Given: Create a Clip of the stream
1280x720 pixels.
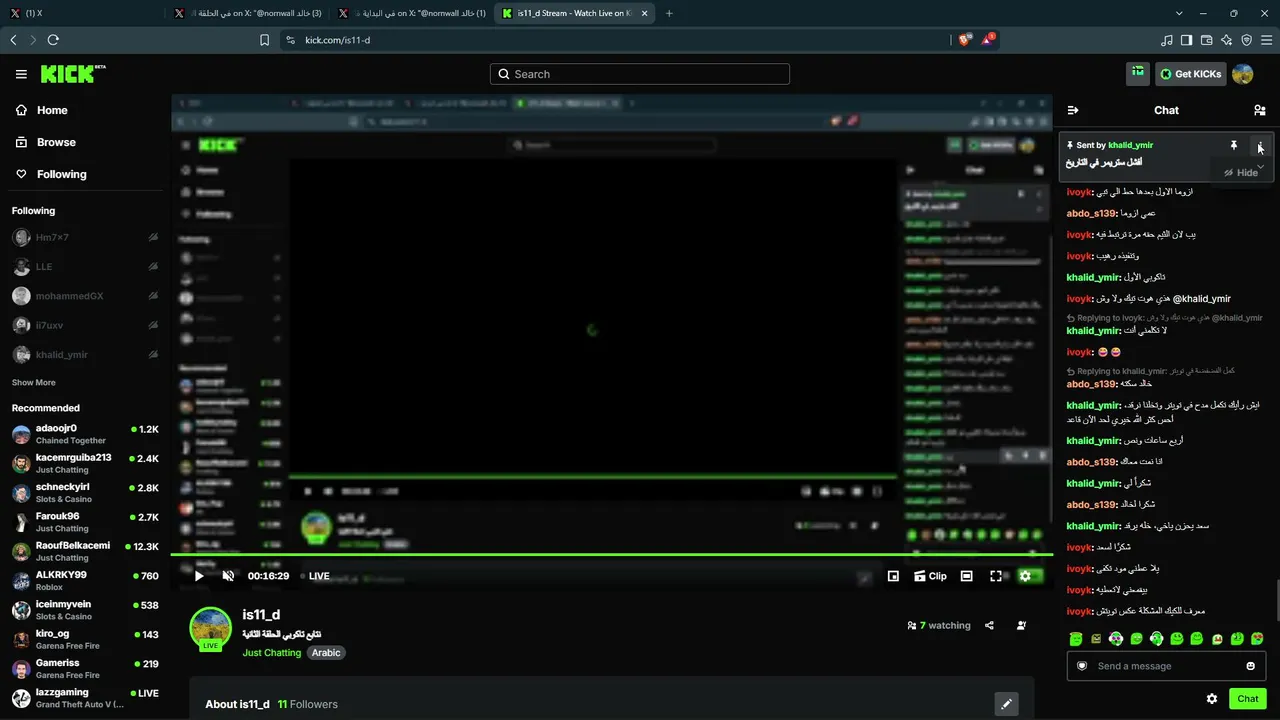Looking at the screenshot, I should 930,576.
